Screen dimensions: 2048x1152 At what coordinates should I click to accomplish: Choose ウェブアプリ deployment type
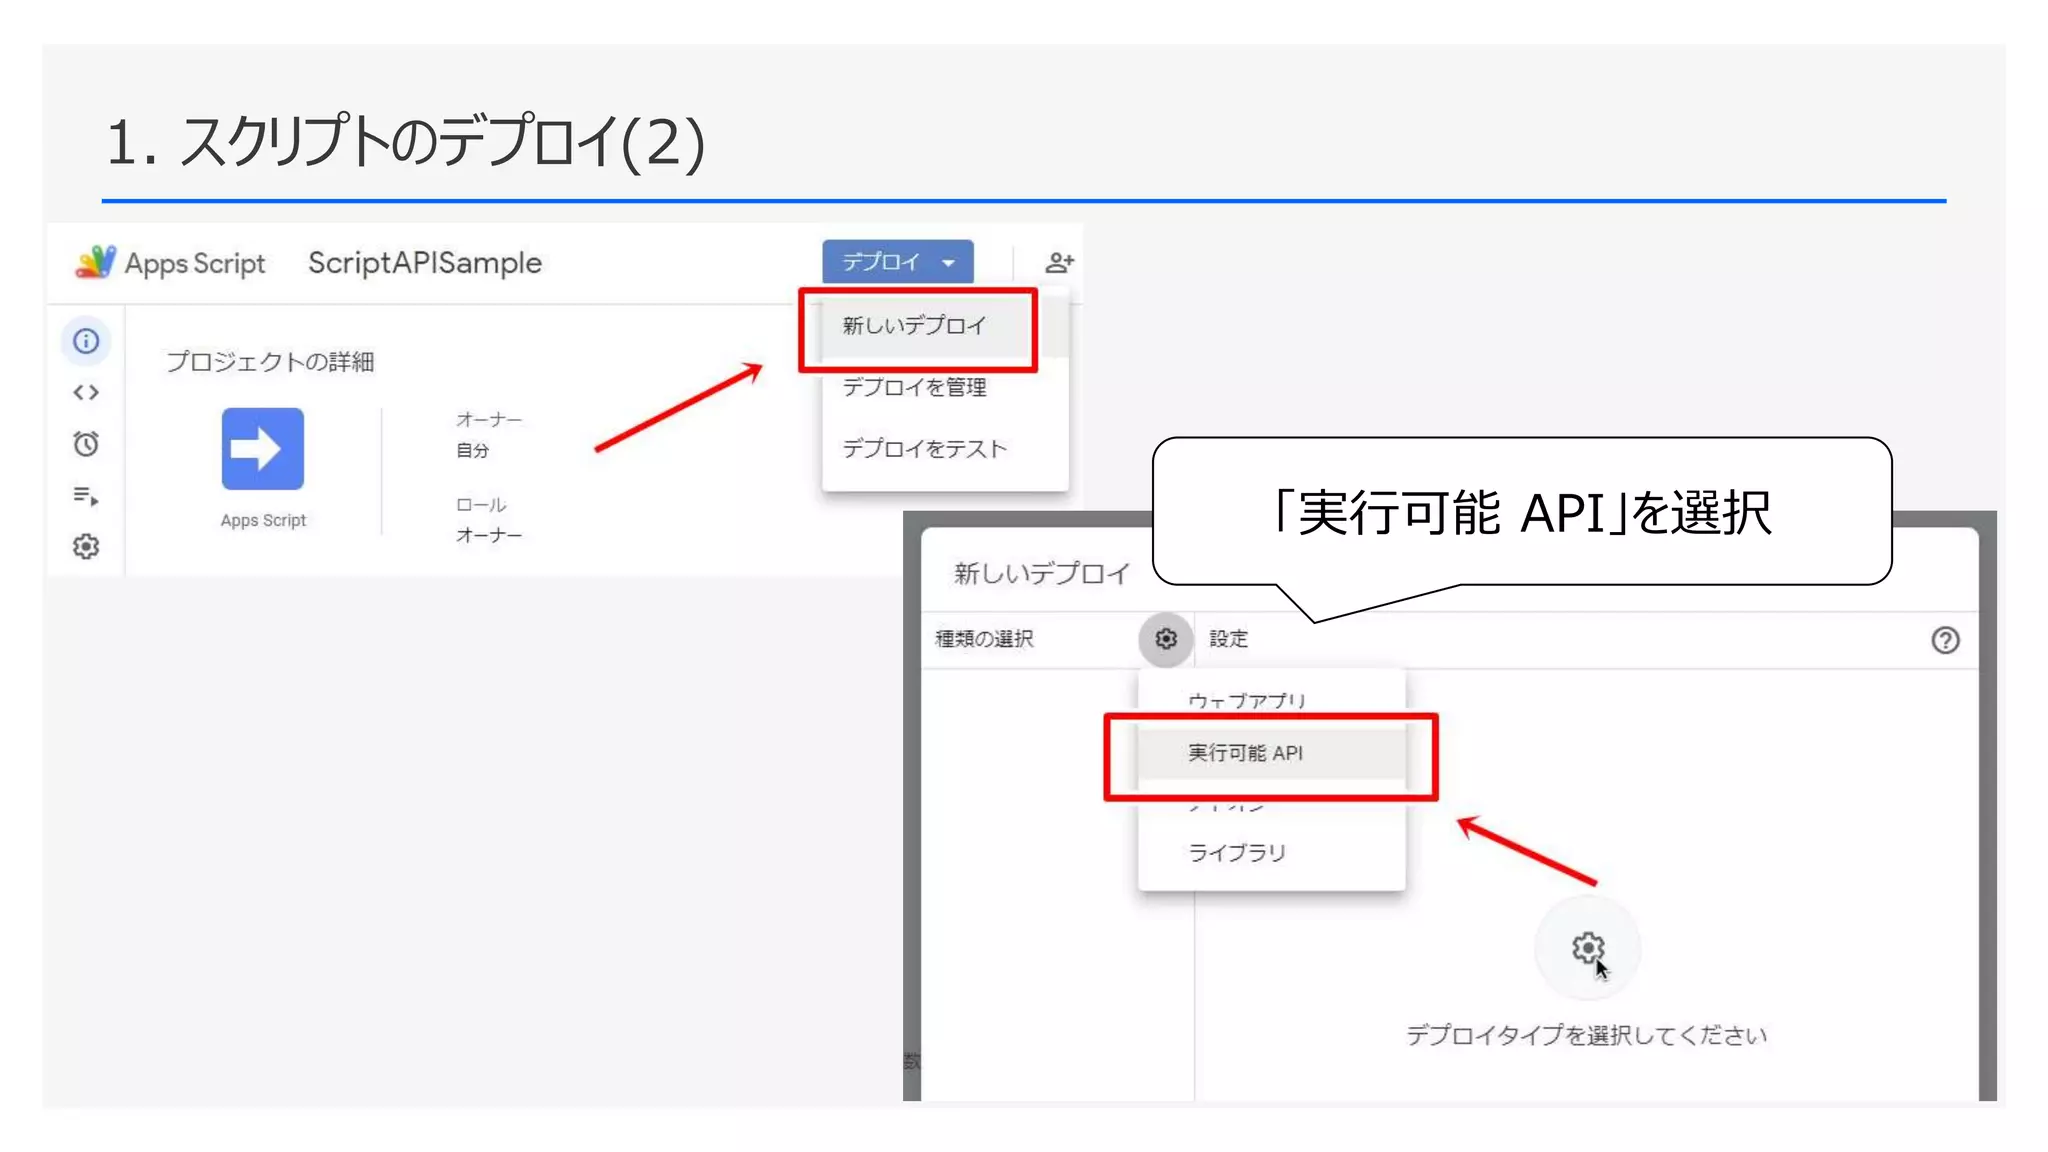(1246, 700)
